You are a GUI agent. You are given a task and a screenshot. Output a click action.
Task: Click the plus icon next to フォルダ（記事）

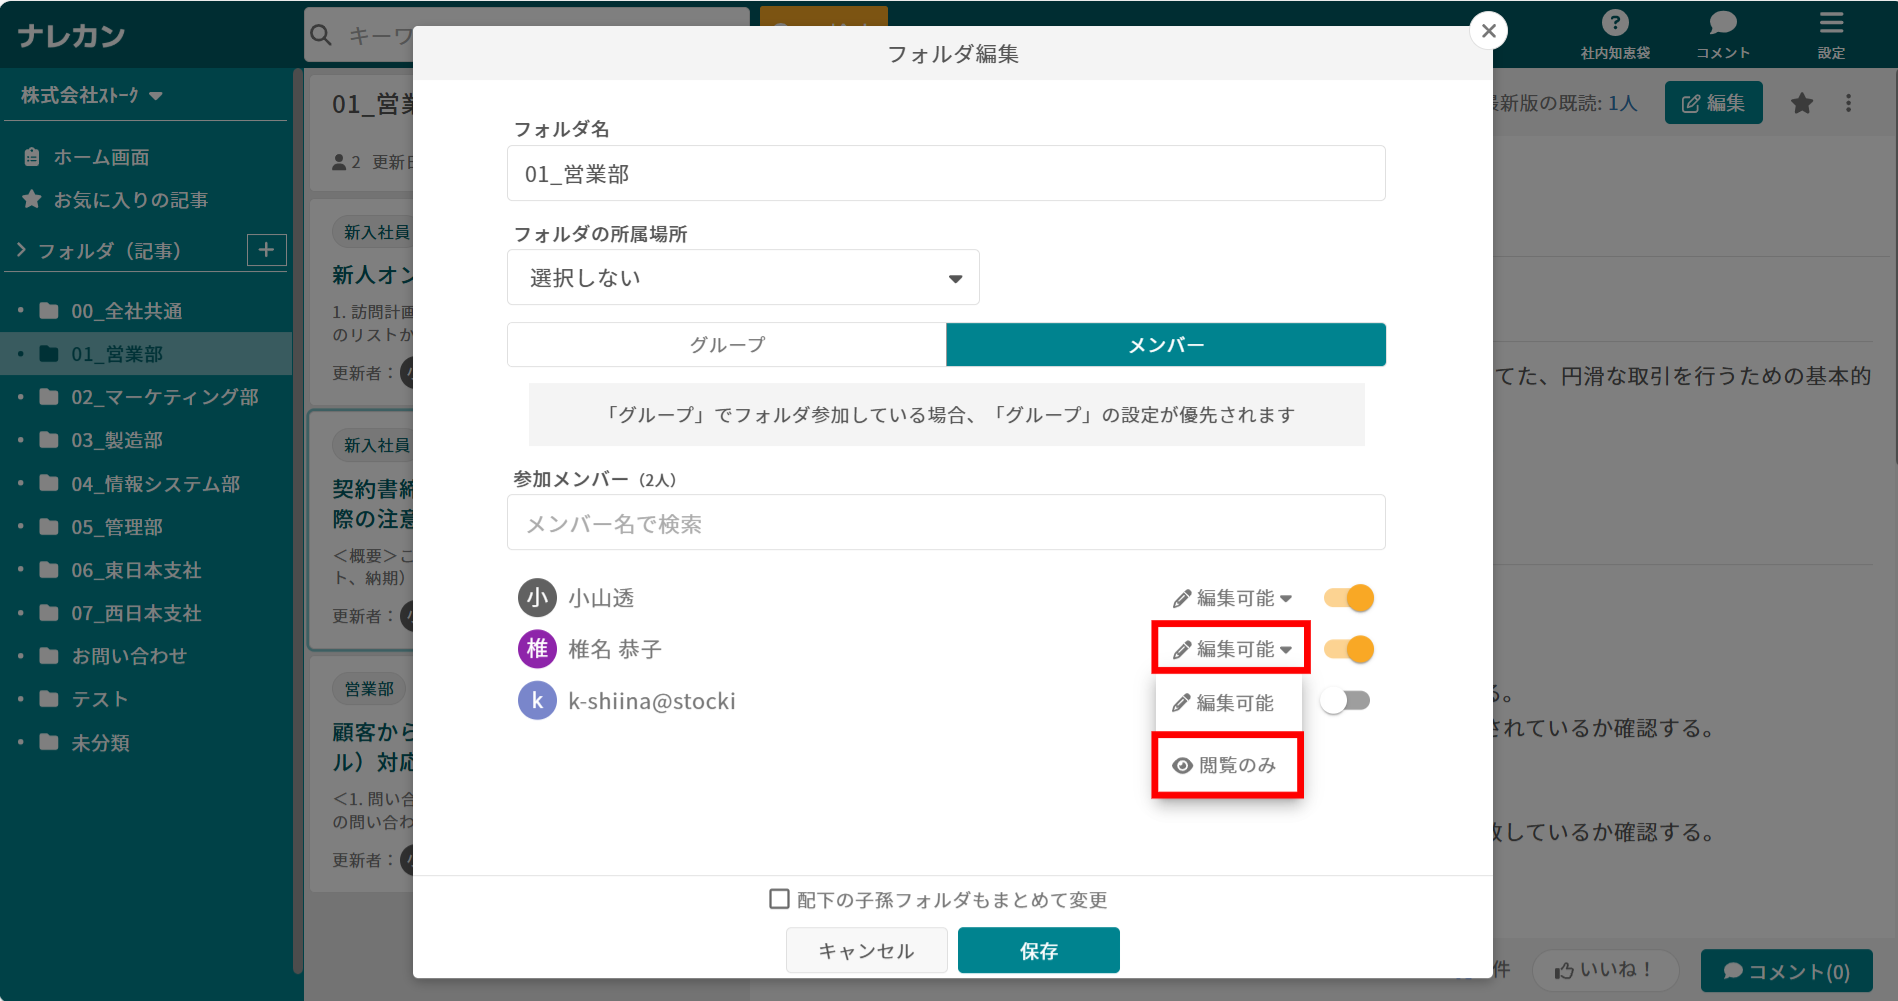266,250
